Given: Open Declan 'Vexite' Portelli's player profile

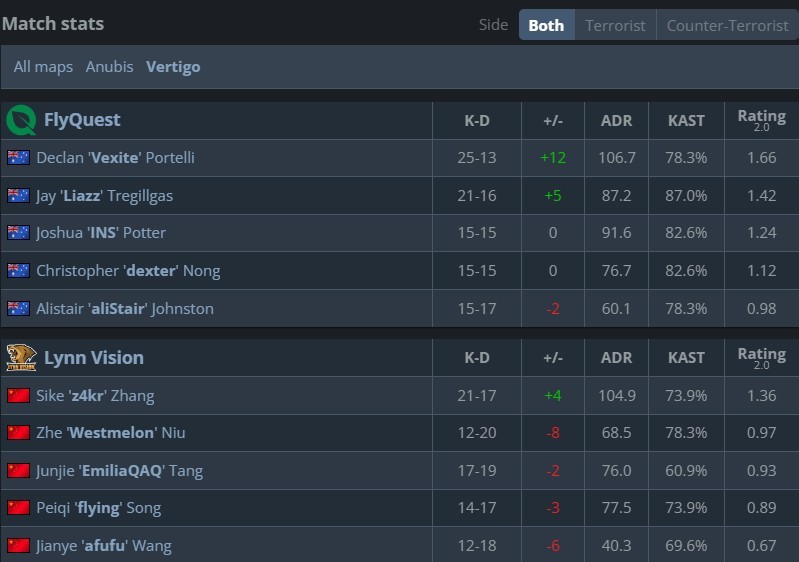Looking at the screenshot, I should click(x=115, y=158).
